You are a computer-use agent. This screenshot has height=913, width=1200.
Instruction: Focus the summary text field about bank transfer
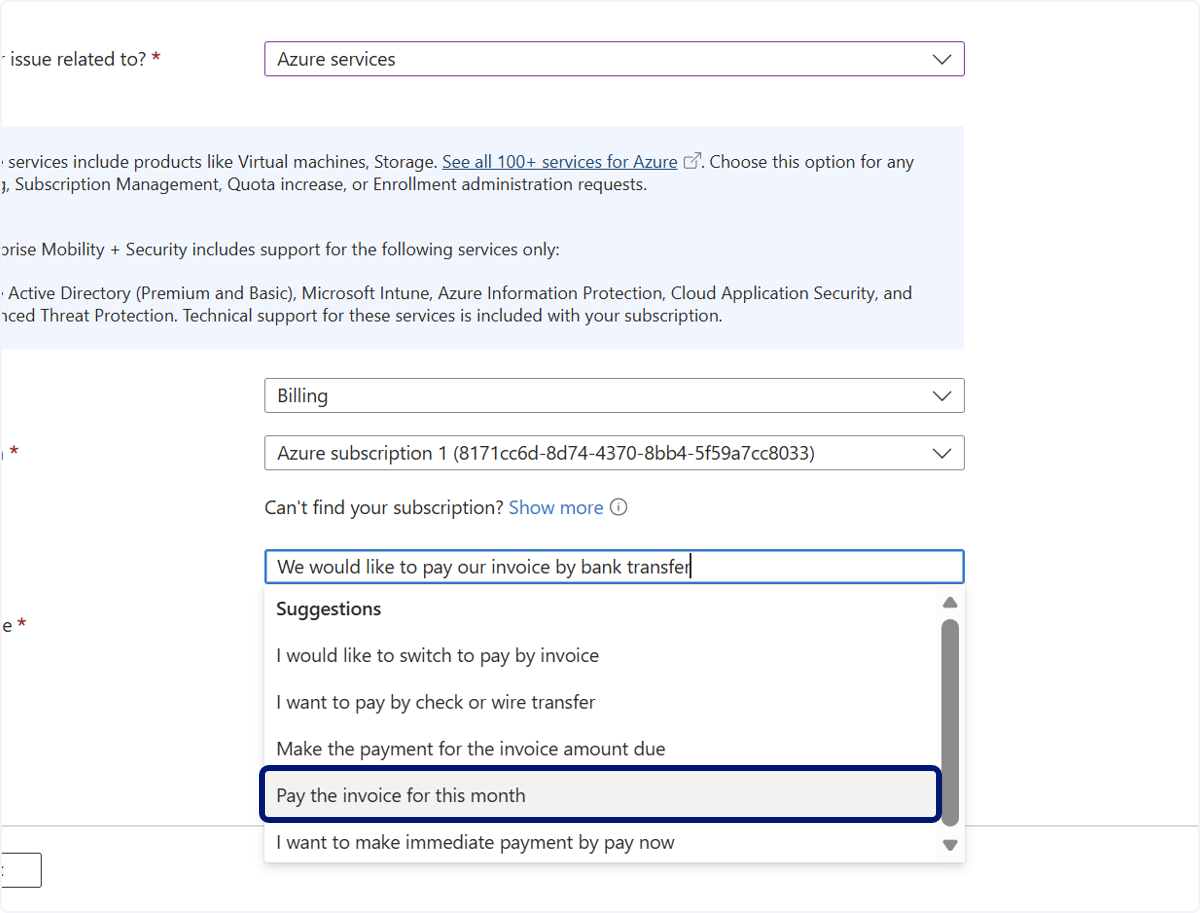(x=614, y=567)
